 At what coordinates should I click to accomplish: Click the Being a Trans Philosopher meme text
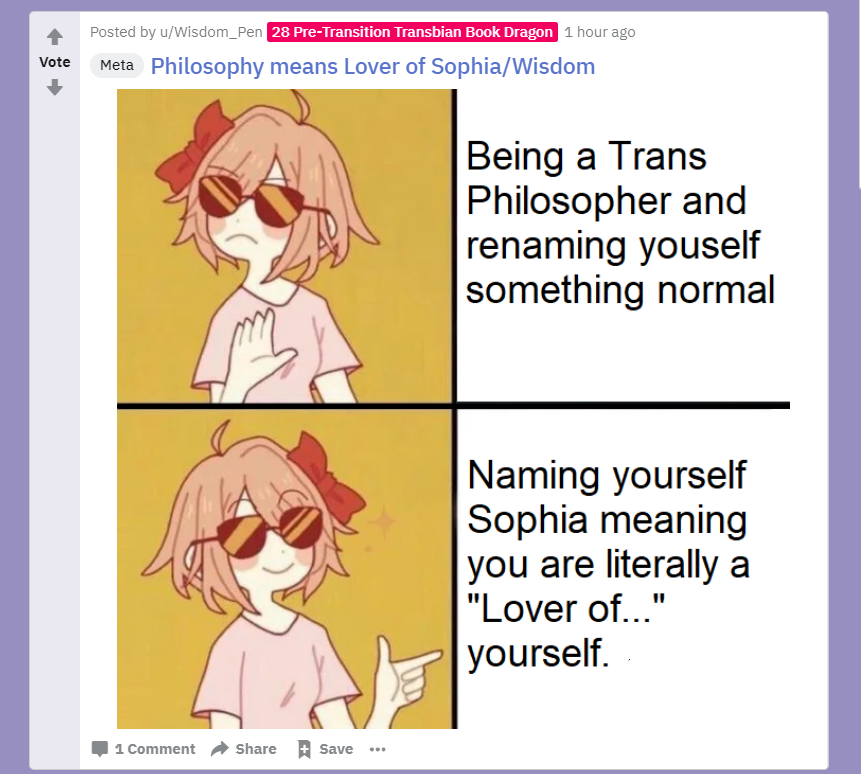click(x=620, y=222)
